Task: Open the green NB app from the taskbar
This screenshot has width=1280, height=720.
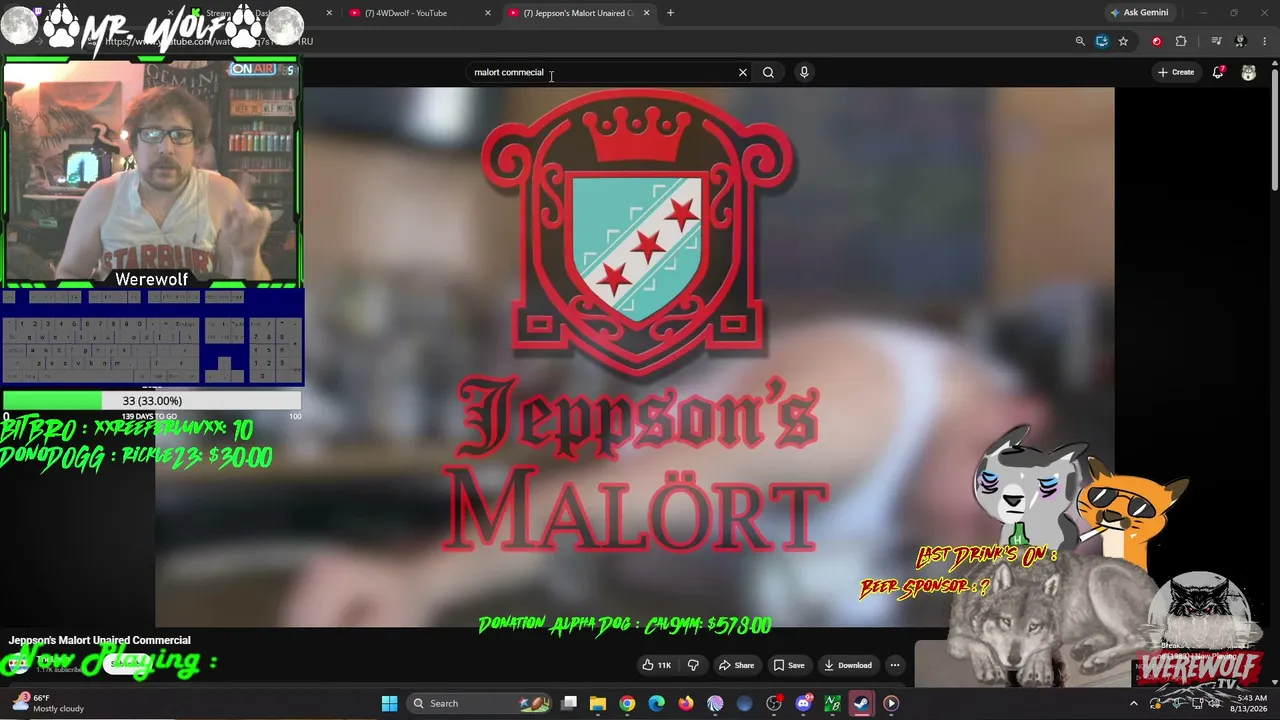Action: 832,703
